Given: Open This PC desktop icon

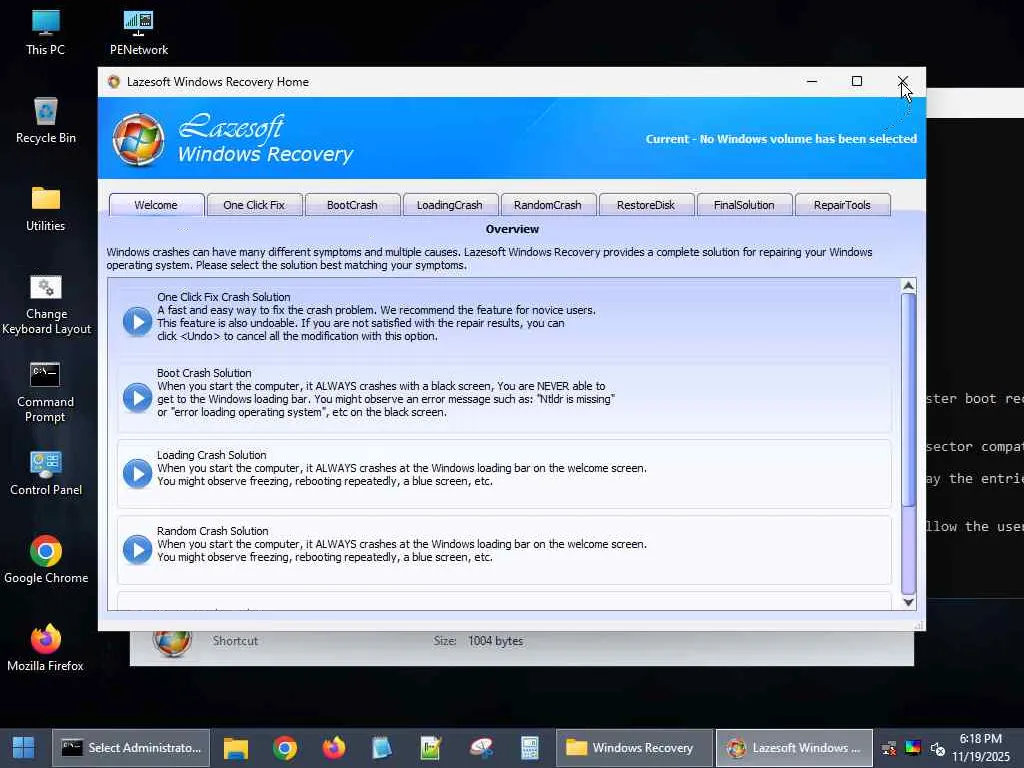Looking at the screenshot, I should (x=45, y=32).
